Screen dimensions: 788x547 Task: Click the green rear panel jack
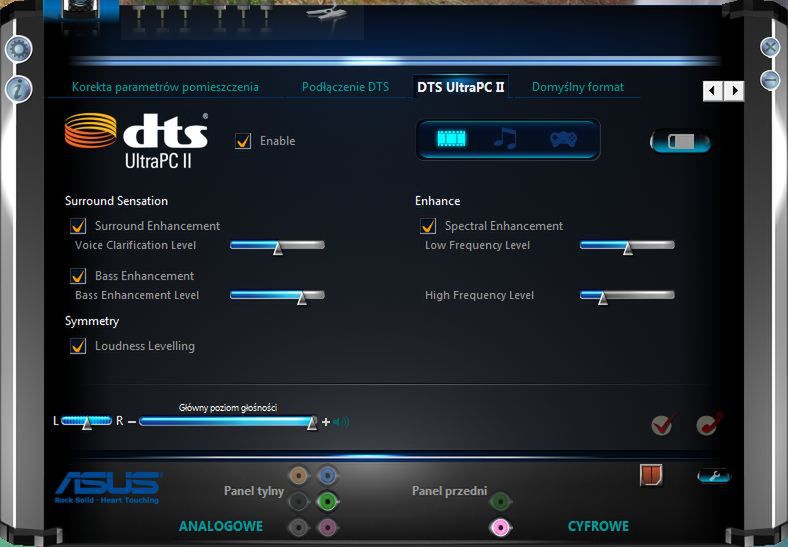click(x=328, y=501)
